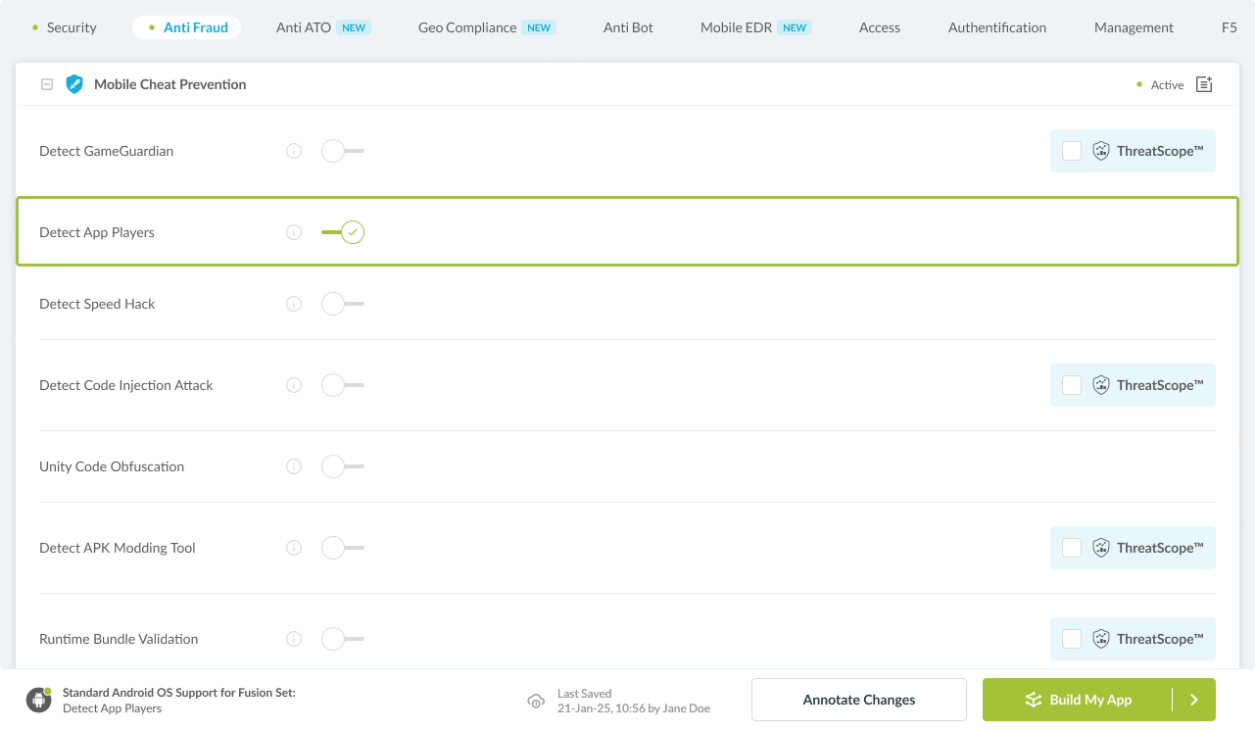Open the Build My App arrow dropdown
Image resolution: width=1255 pixels, height=731 pixels.
pyautogui.click(x=1194, y=700)
